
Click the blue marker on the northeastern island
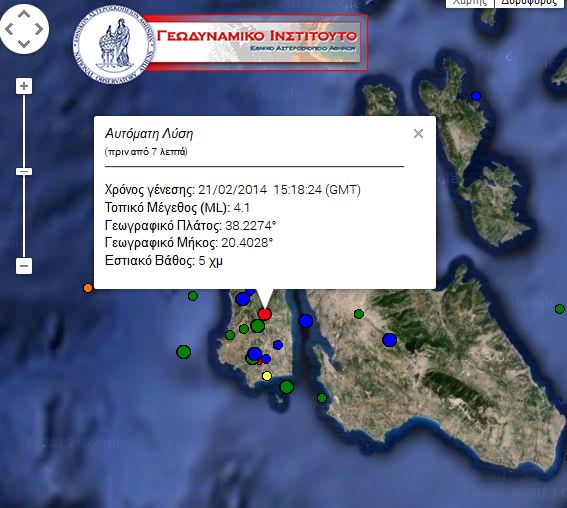tap(476, 96)
